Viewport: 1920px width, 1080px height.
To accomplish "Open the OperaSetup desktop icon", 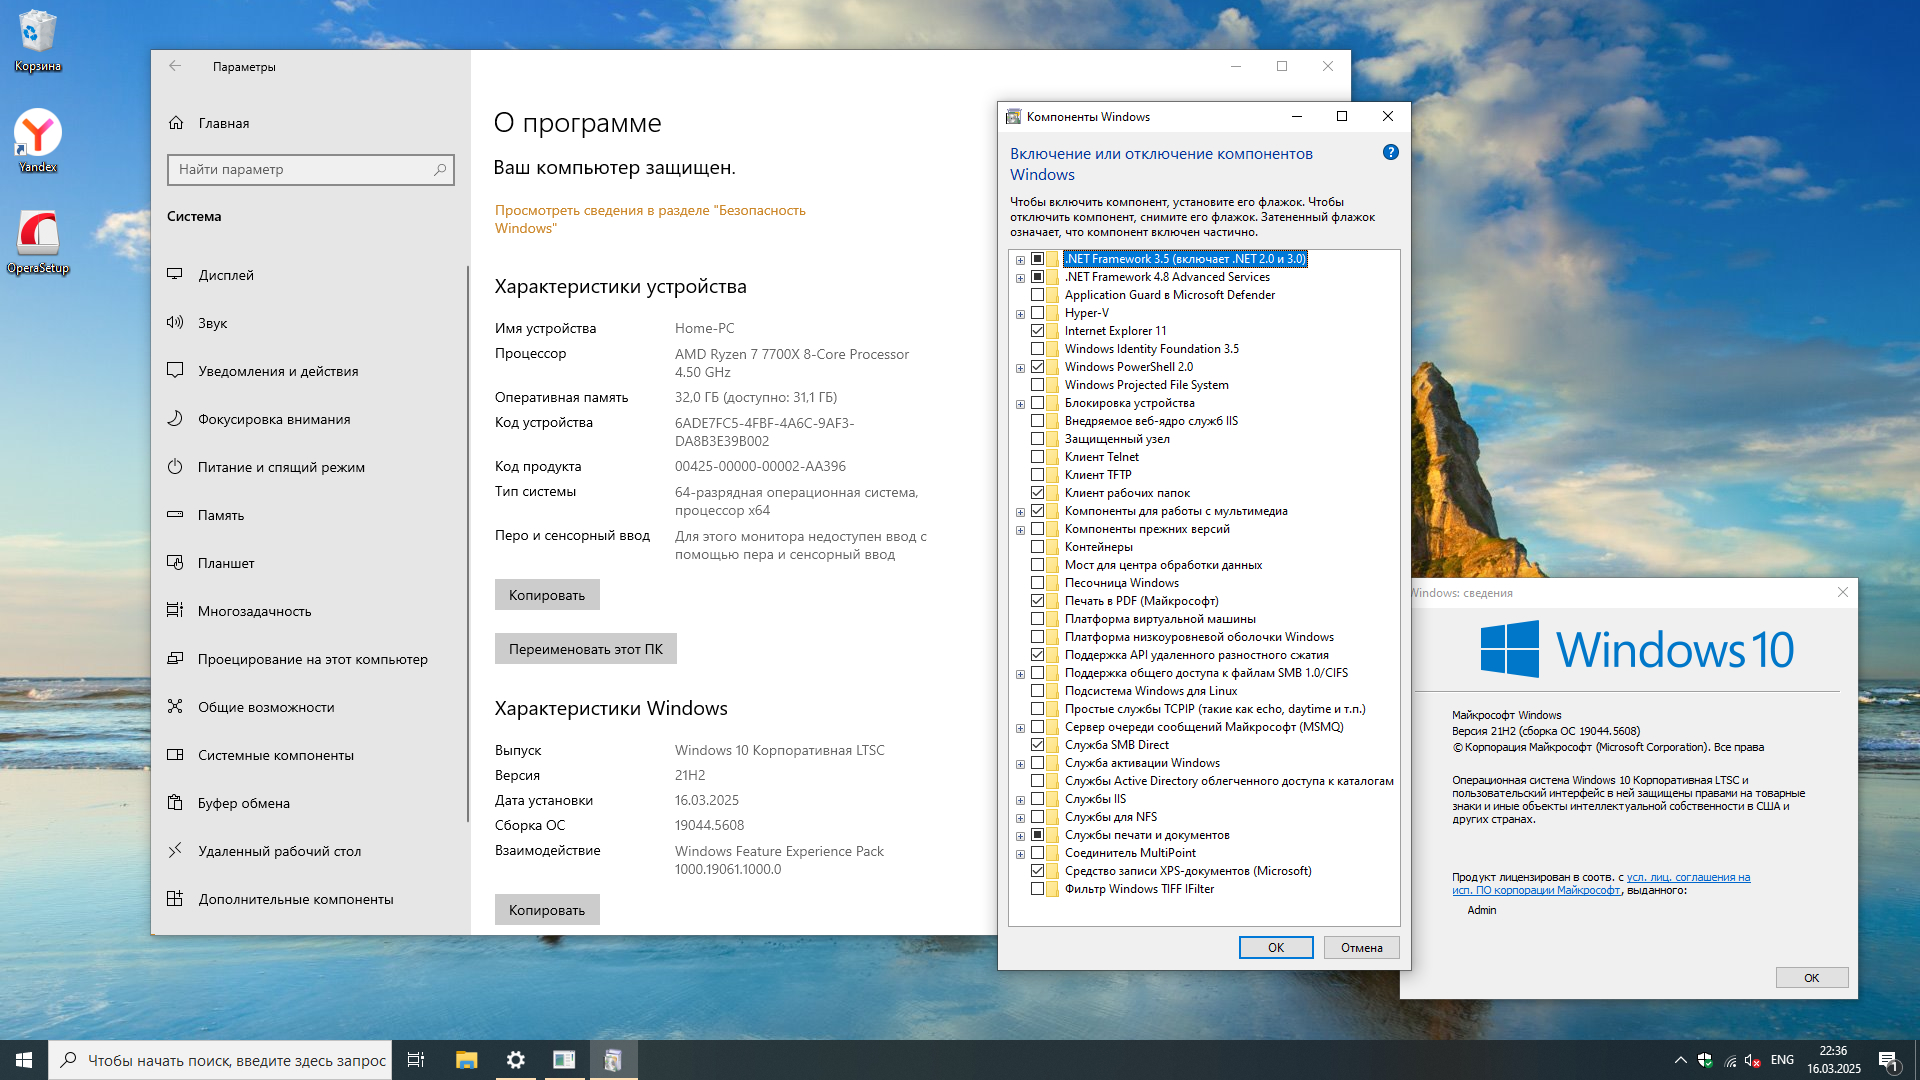I will (x=38, y=235).
